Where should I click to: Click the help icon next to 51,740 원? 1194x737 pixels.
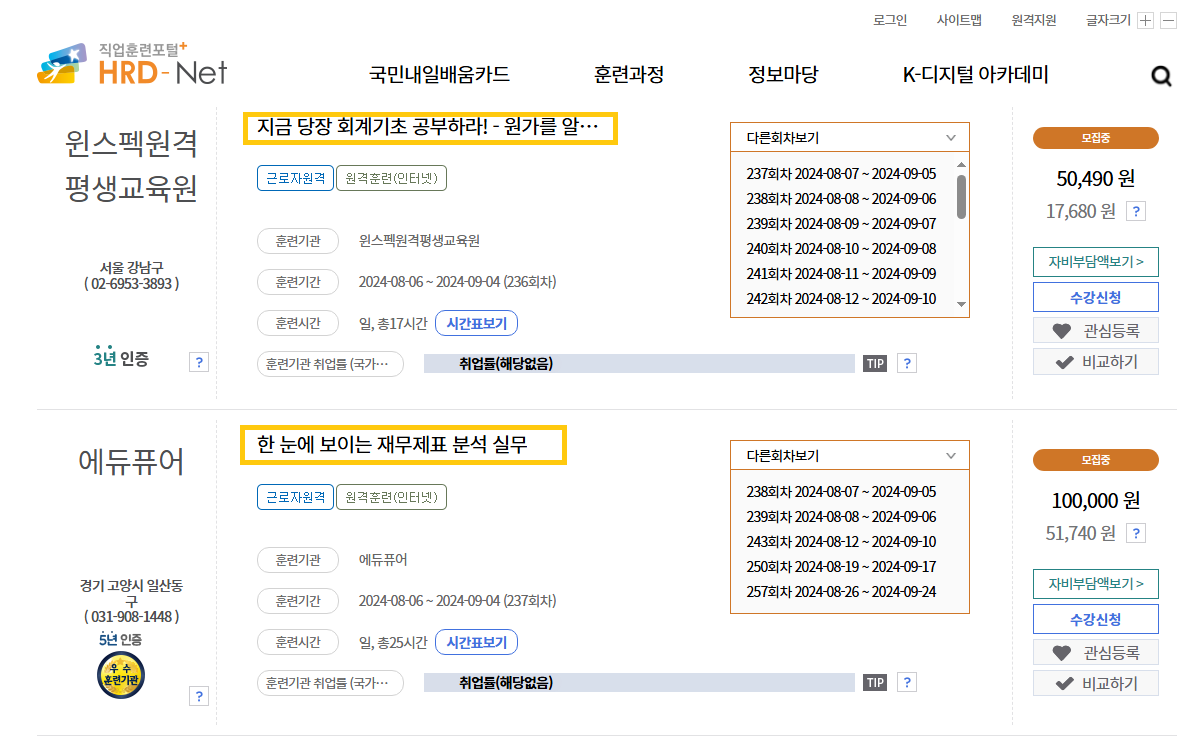1135,534
